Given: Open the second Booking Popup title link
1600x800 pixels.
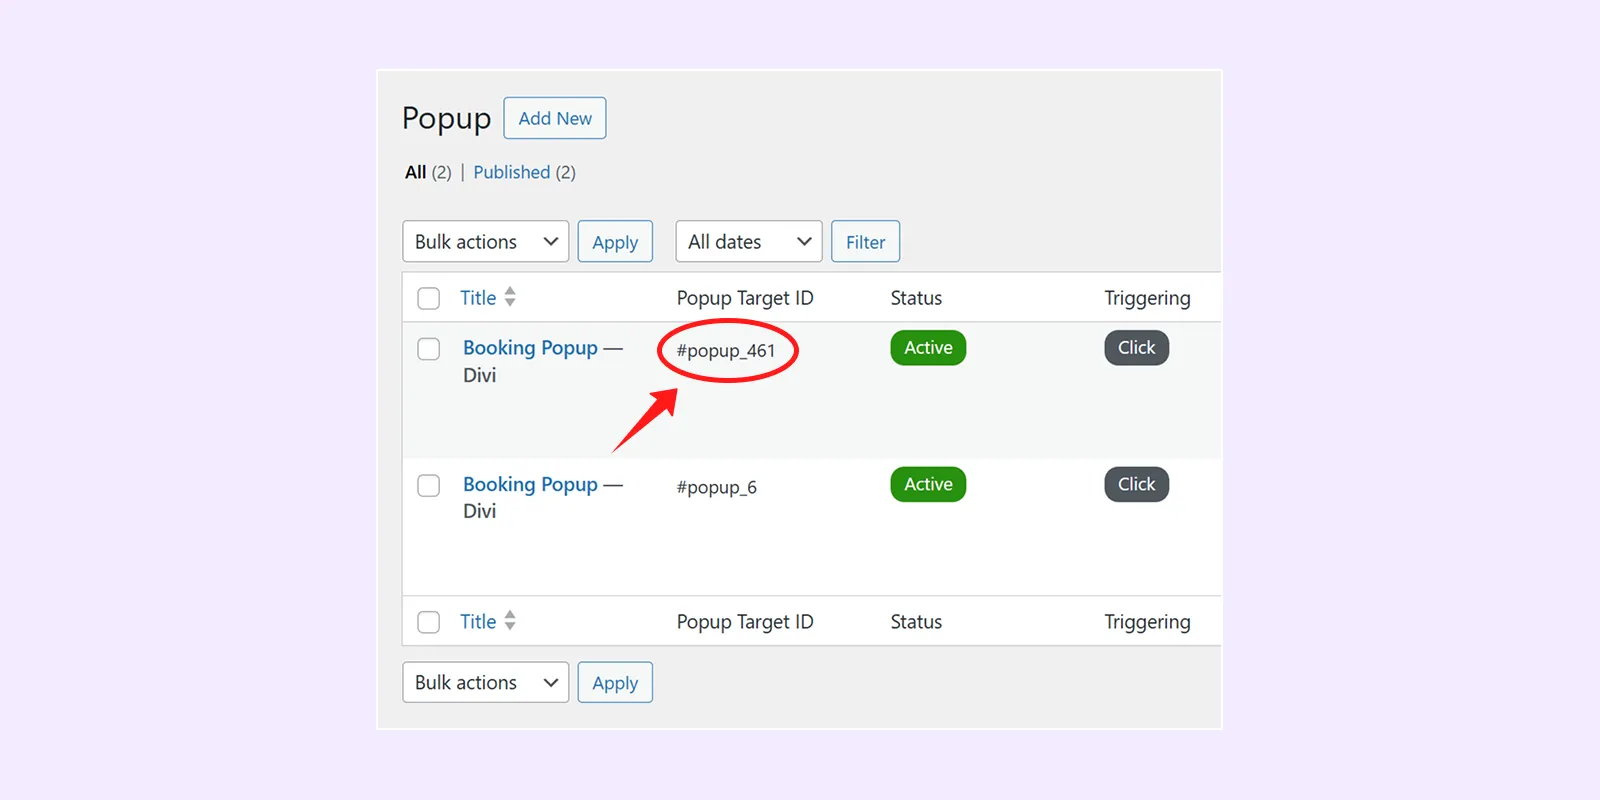Looking at the screenshot, I should point(530,485).
